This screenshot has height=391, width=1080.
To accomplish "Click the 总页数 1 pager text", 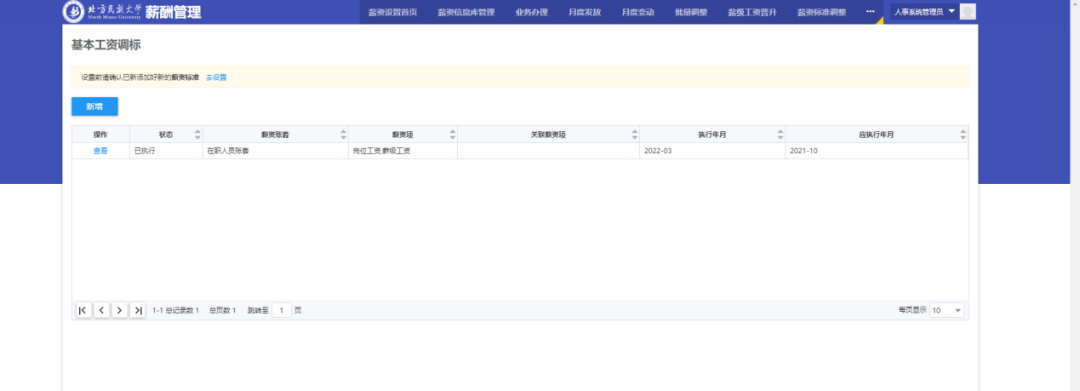I will tap(222, 310).
